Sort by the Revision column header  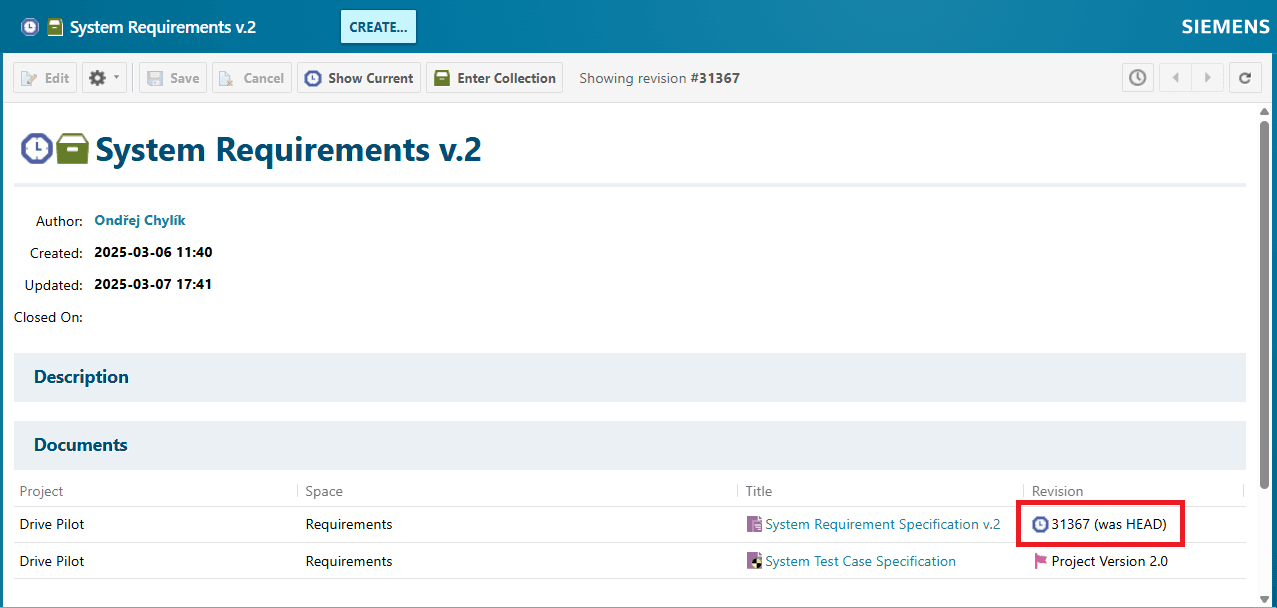(1057, 491)
